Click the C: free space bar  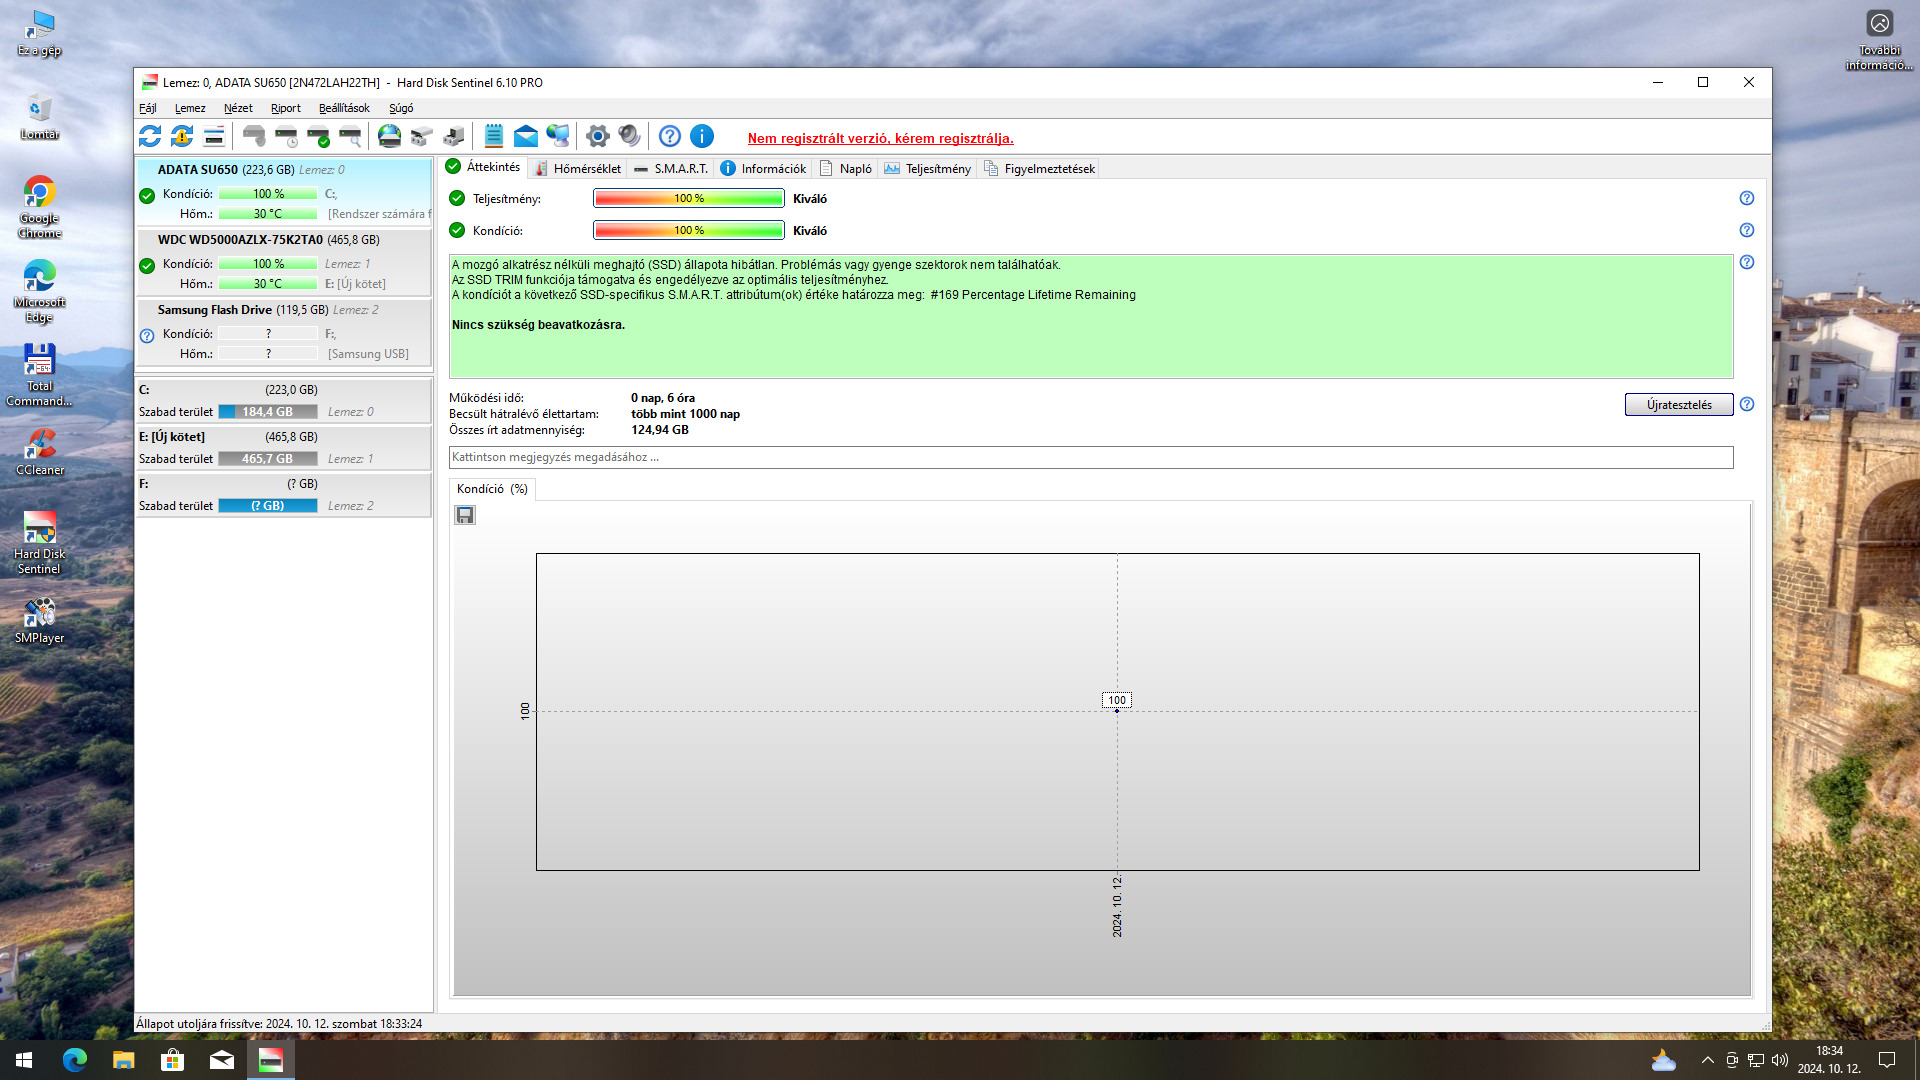click(x=268, y=412)
